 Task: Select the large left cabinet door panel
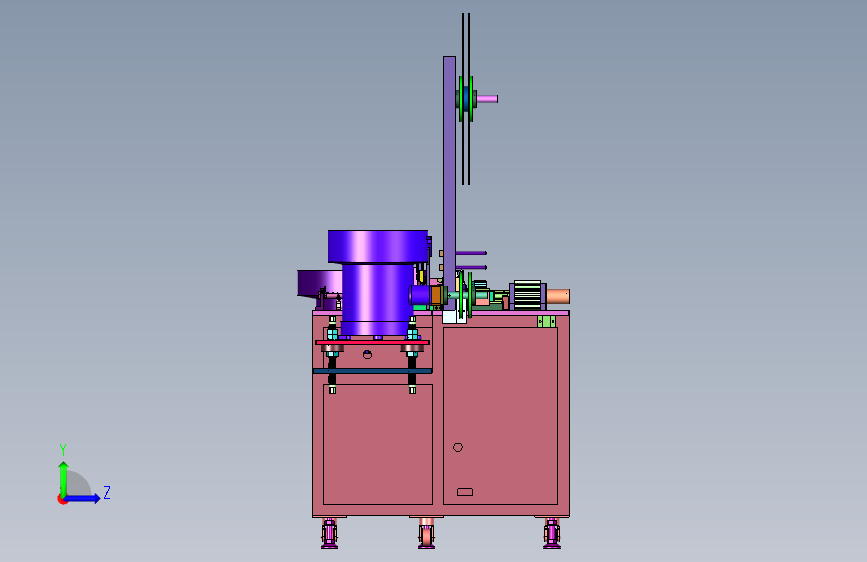(378, 444)
